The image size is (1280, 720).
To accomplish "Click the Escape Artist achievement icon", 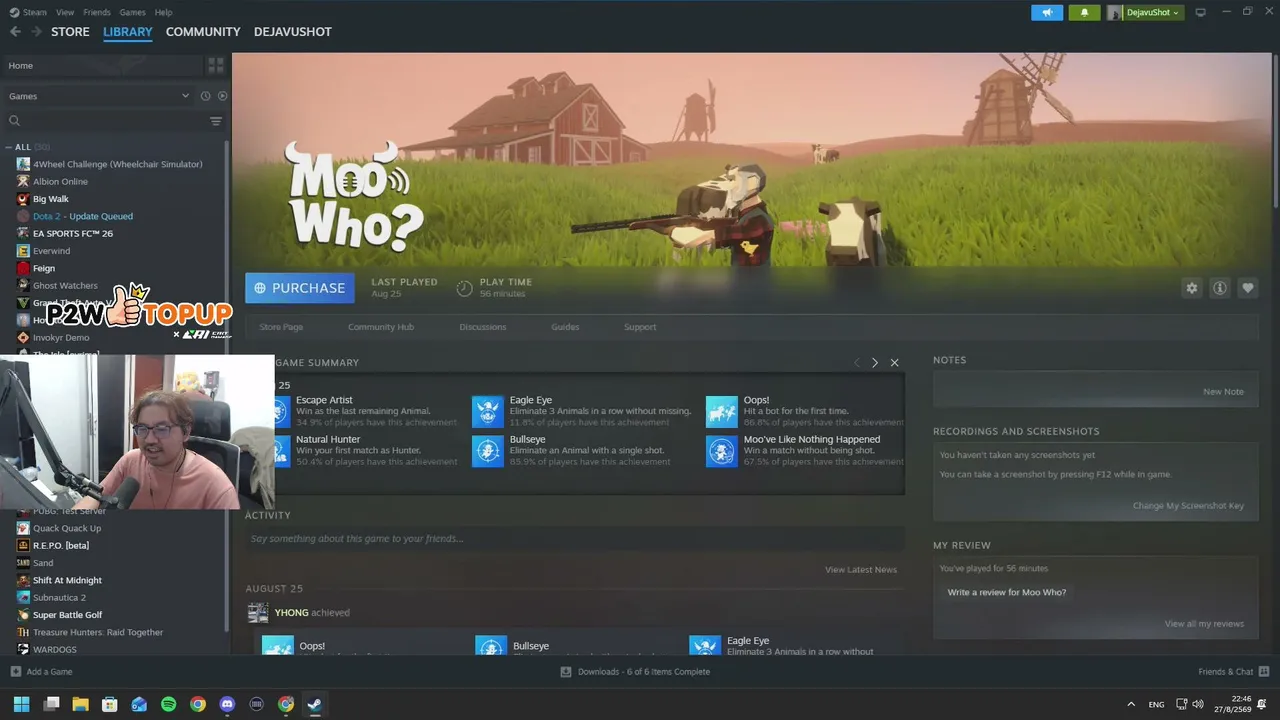I will pyautogui.click(x=280, y=411).
